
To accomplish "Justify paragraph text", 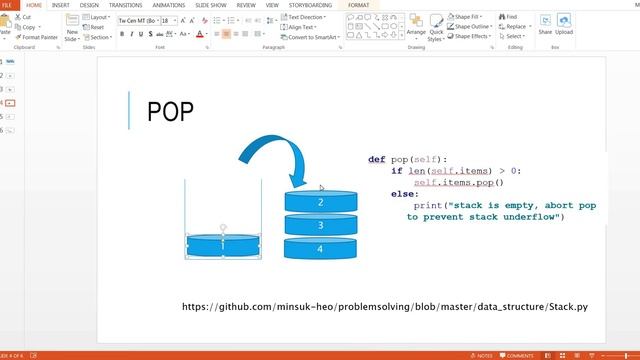I will click(x=245, y=34).
